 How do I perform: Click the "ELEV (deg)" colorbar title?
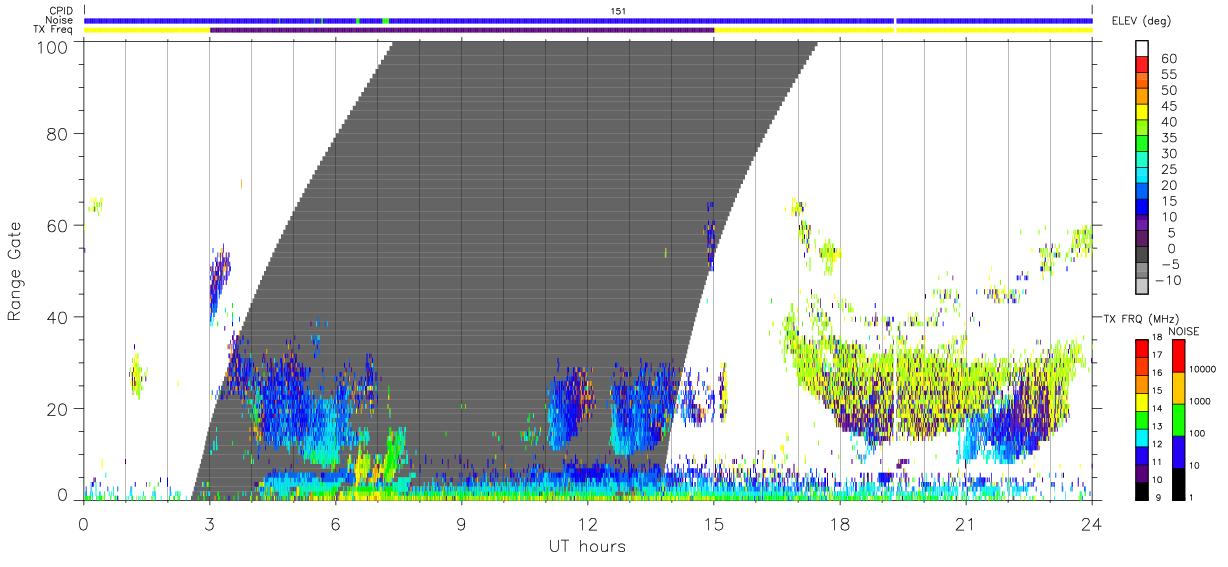pyautogui.click(x=1142, y=20)
